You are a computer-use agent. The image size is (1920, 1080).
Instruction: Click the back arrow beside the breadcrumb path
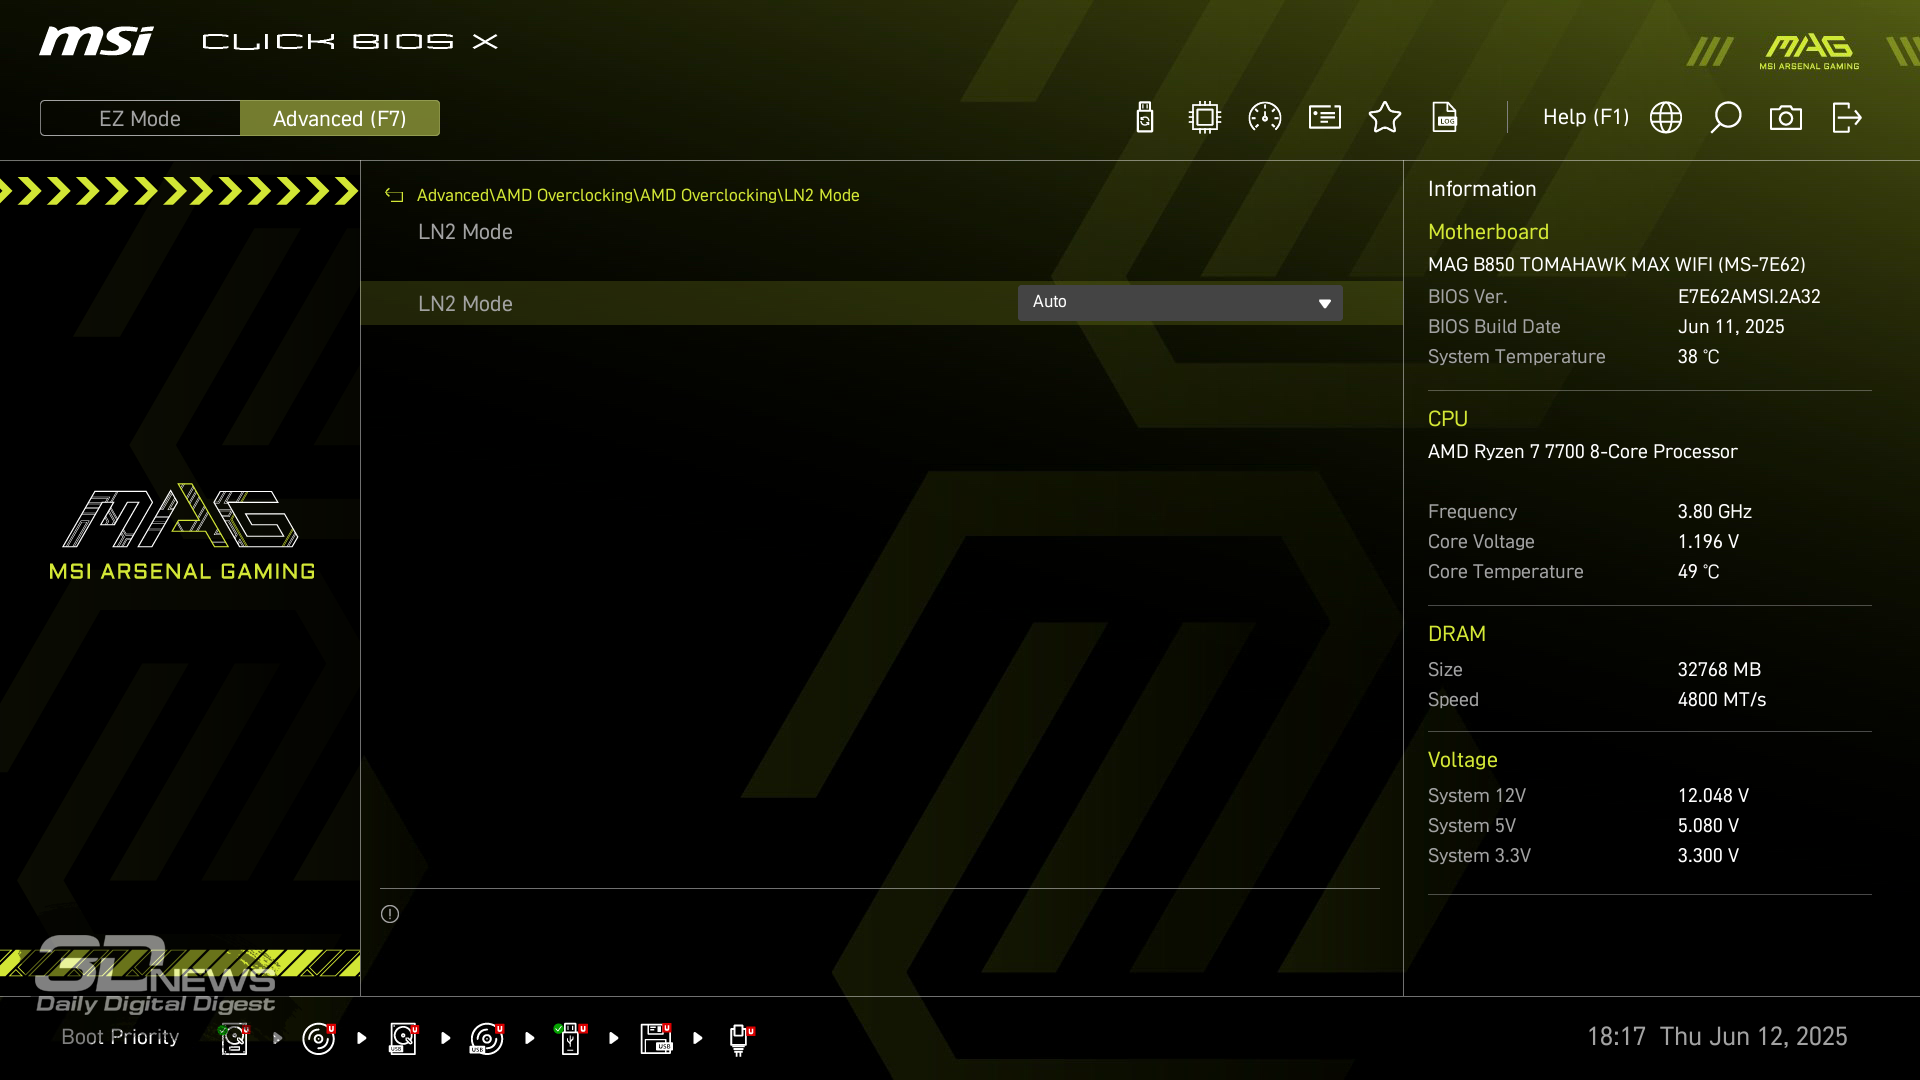pyautogui.click(x=394, y=196)
